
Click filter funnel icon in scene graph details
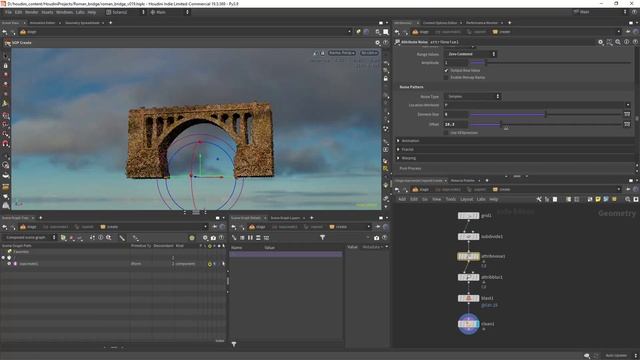[322, 238]
